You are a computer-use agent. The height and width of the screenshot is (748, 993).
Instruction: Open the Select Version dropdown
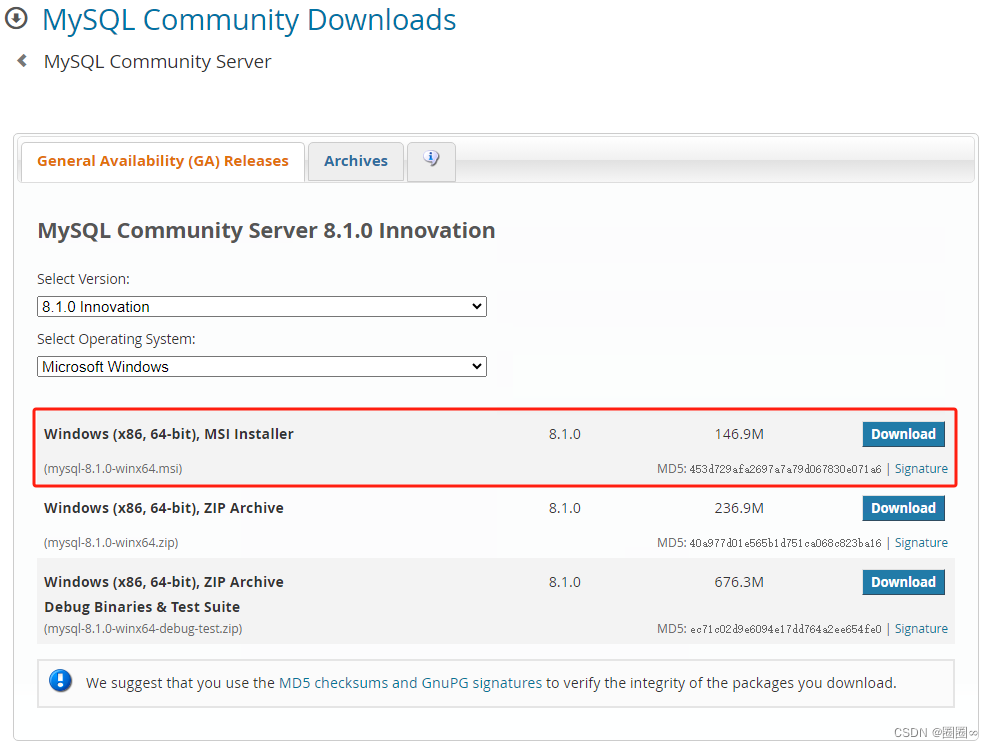(262, 307)
